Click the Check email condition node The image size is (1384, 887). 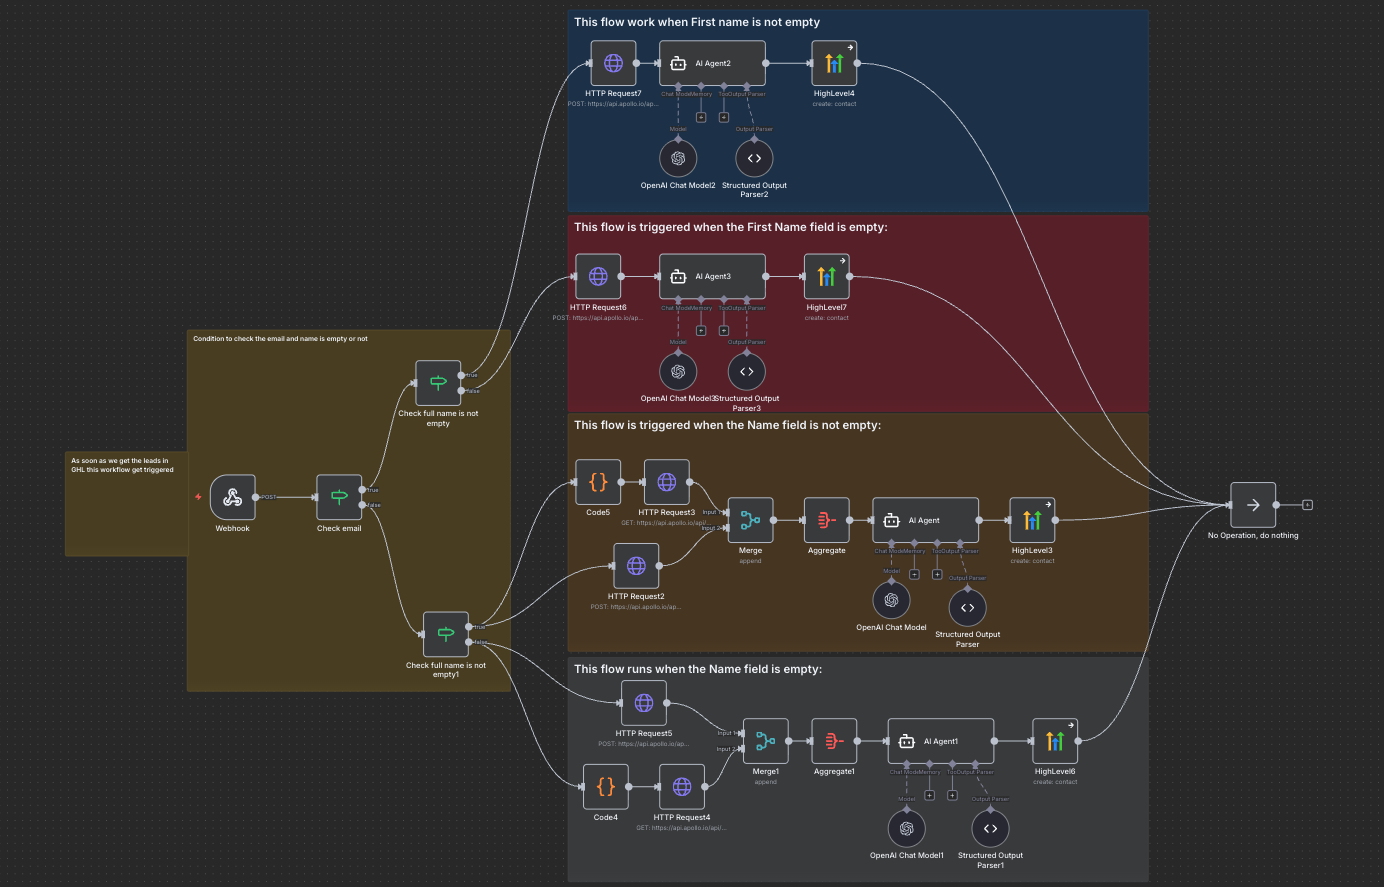(x=339, y=497)
